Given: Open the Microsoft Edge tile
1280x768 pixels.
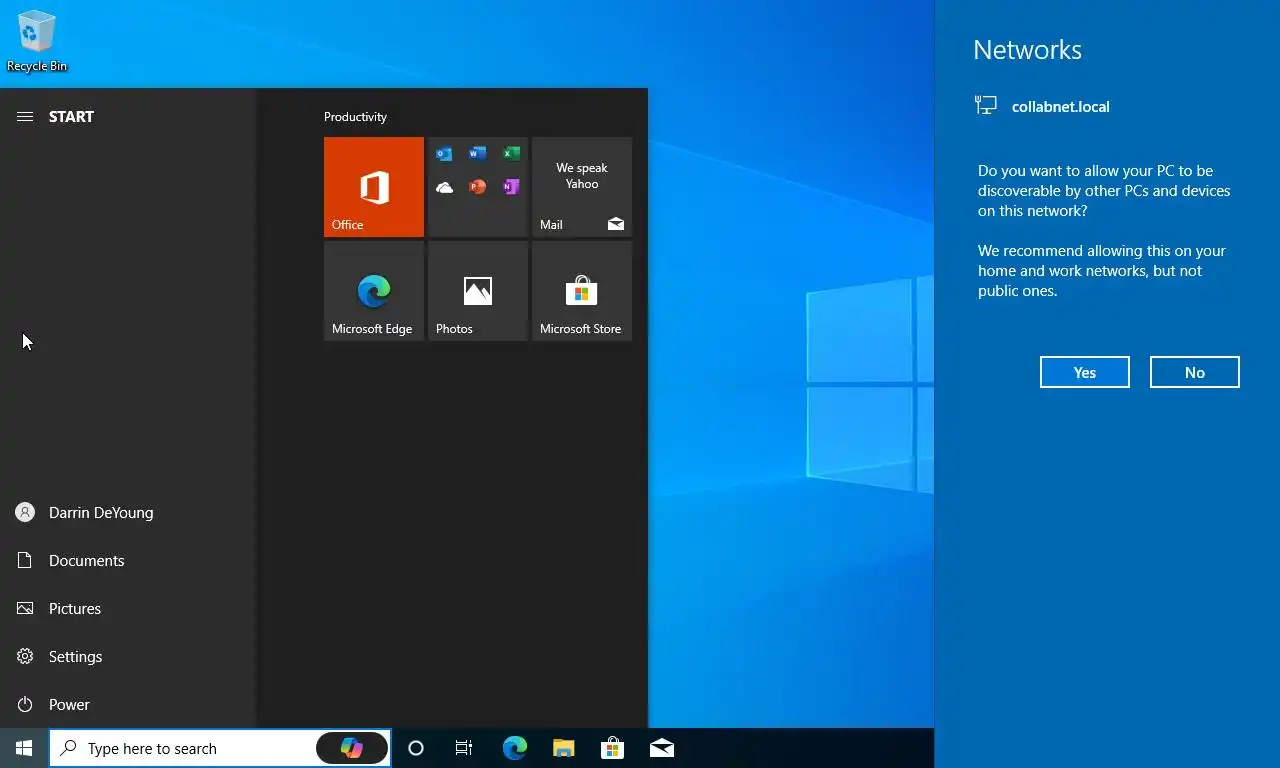Looking at the screenshot, I should pos(374,291).
